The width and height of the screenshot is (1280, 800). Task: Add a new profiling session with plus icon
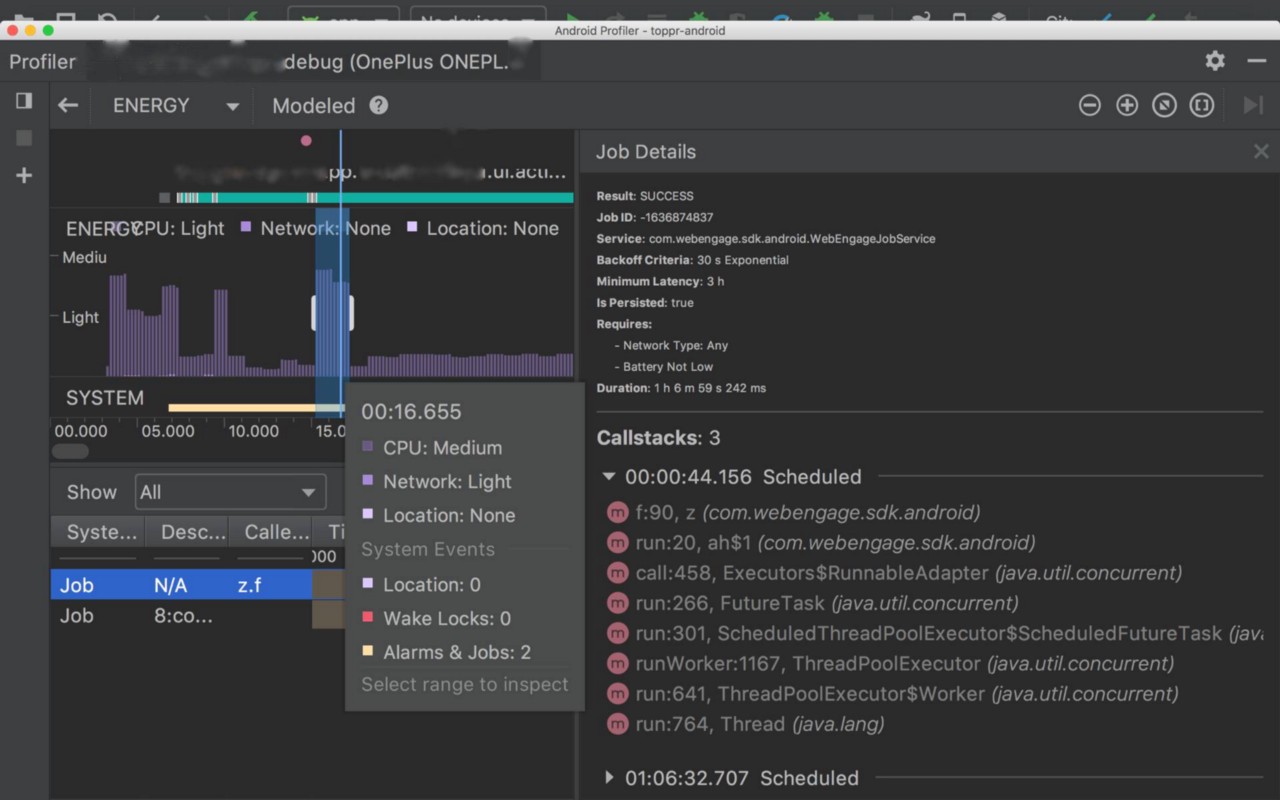click(24, 176)
